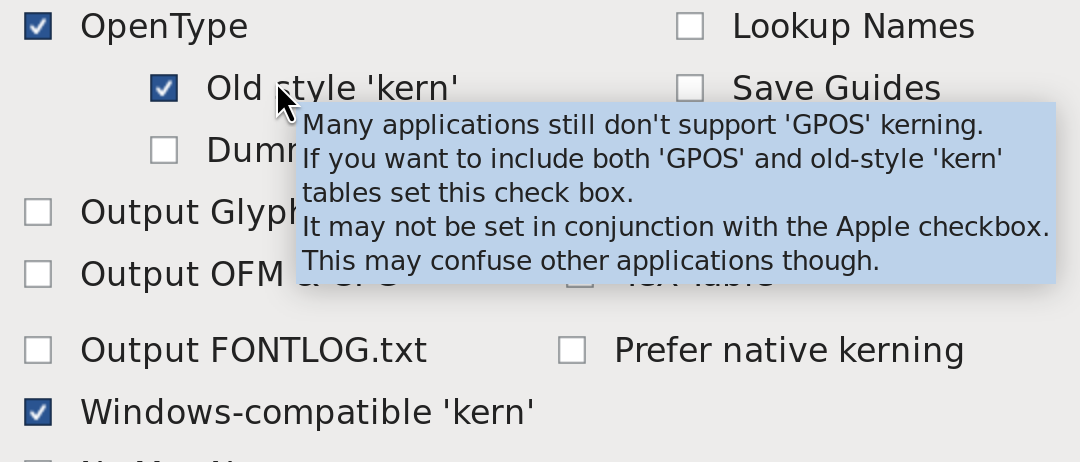Tick the Lookup Names checkbox
The height and width of the screenshot is (462, 1080).
[690, 26]
